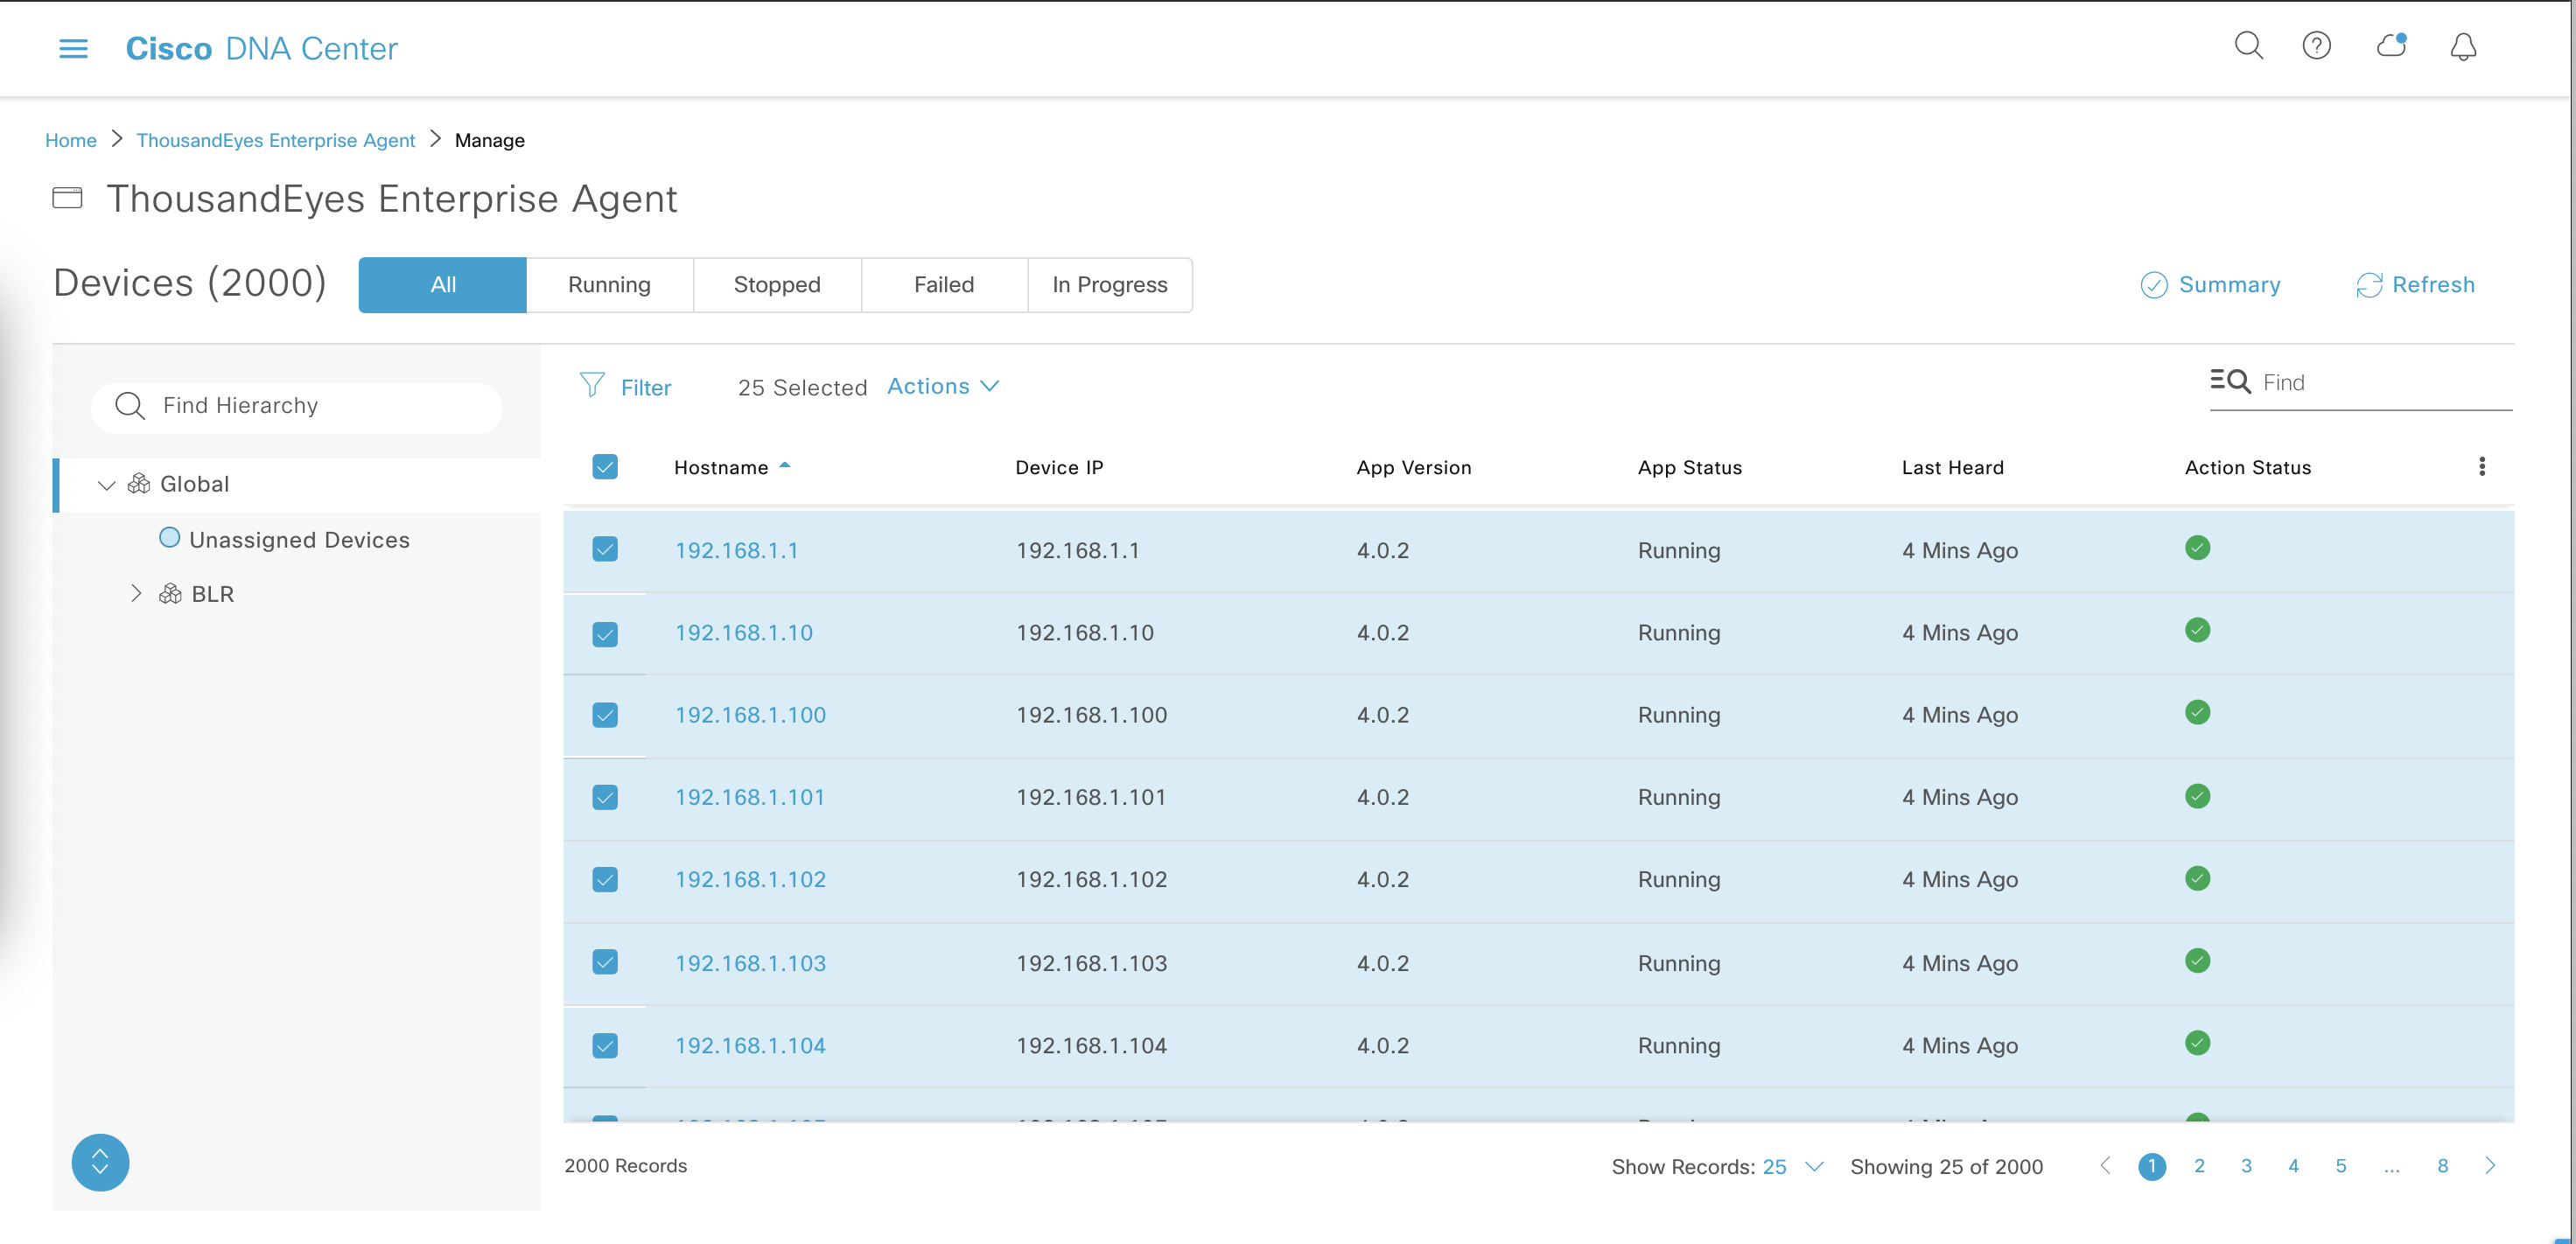This screenshot has height=1244, width=2576.
Task: Click the blue round scroll button
Action: tap(100, 1162)
